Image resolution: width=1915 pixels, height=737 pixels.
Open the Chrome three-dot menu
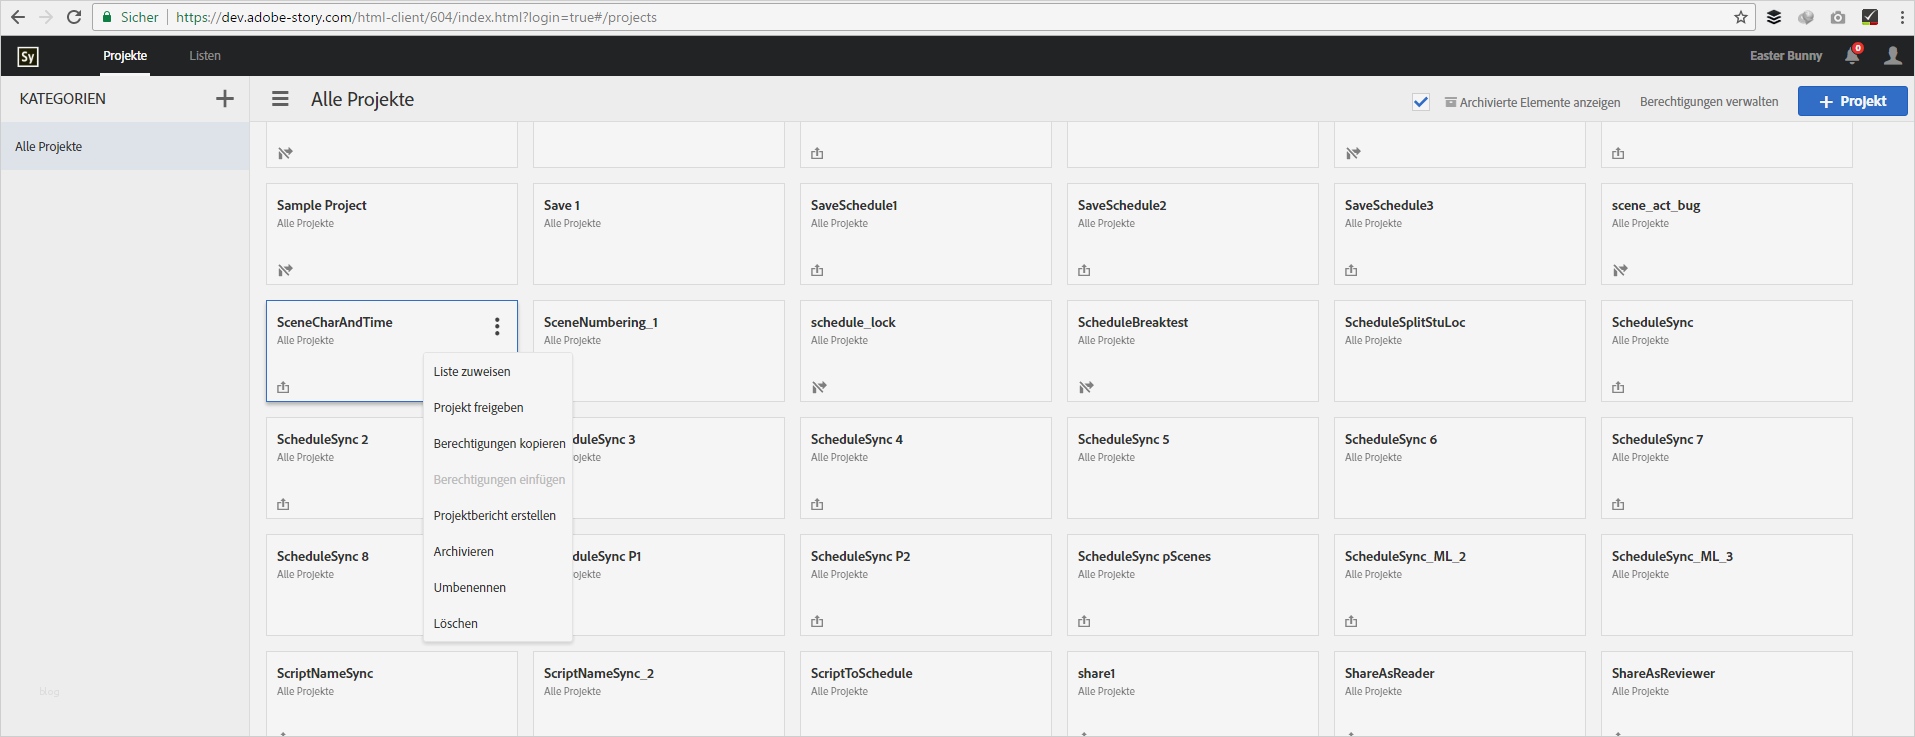1902,17
